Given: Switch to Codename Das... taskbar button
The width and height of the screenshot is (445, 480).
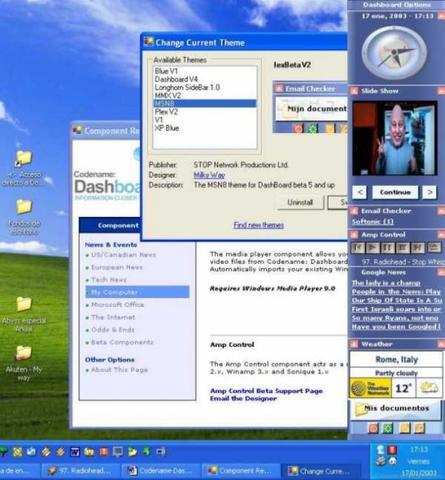Looking at the screenshot, I should pos(161,471).
